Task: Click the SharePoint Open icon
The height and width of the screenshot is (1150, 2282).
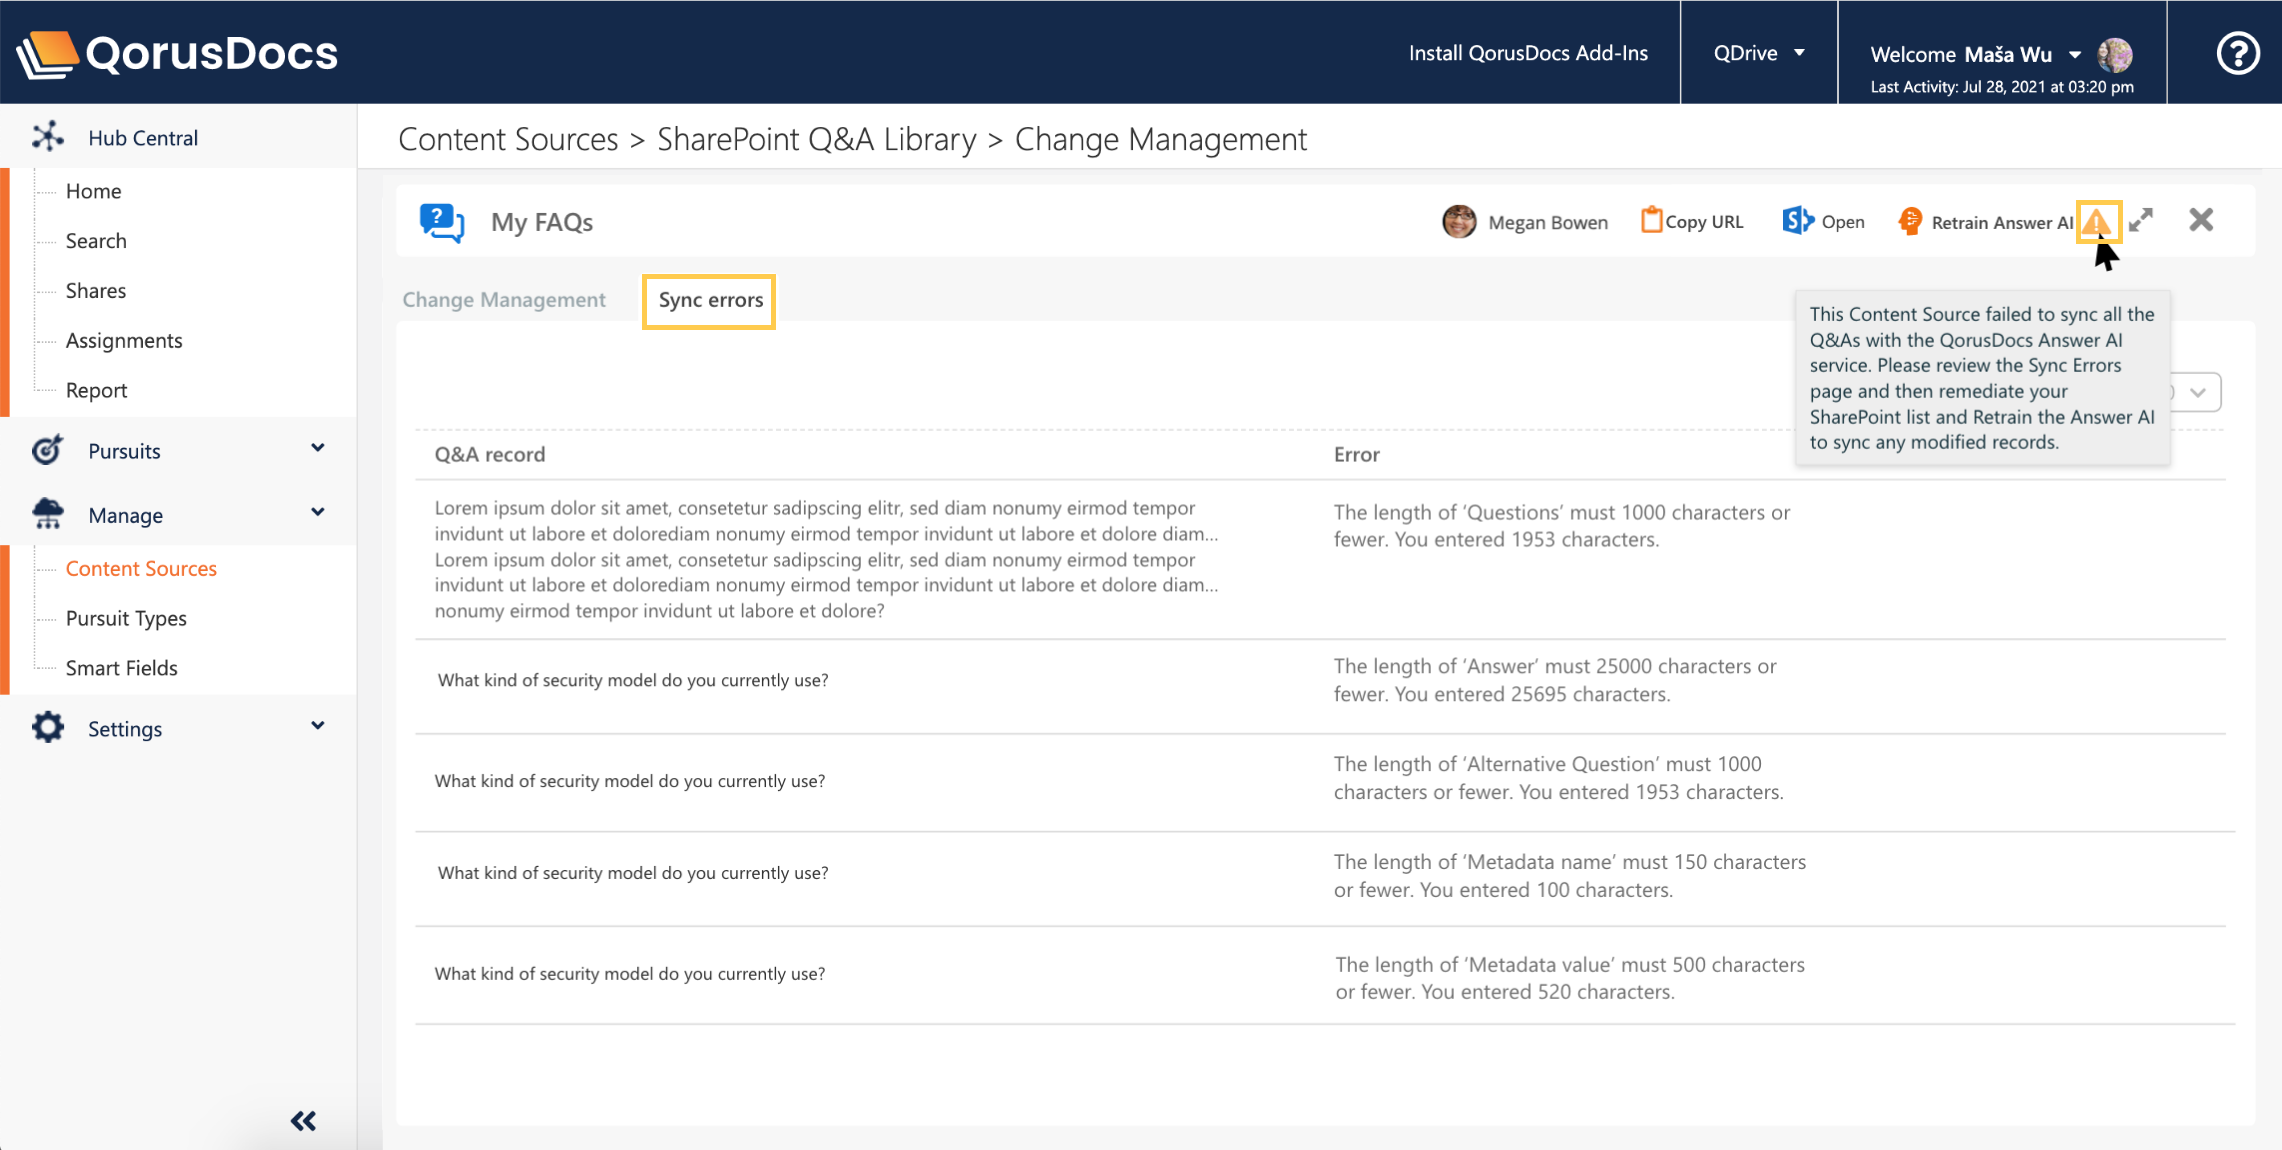Action: point(1797,221)
